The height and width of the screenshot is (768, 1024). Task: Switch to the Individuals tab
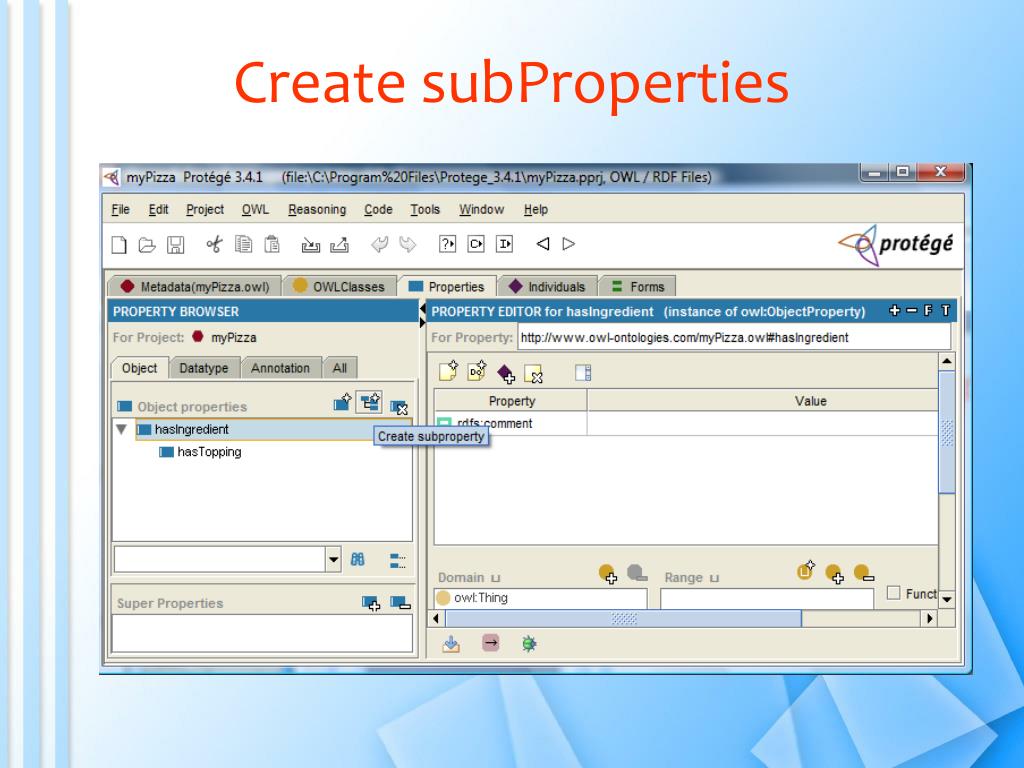[547, 287]
